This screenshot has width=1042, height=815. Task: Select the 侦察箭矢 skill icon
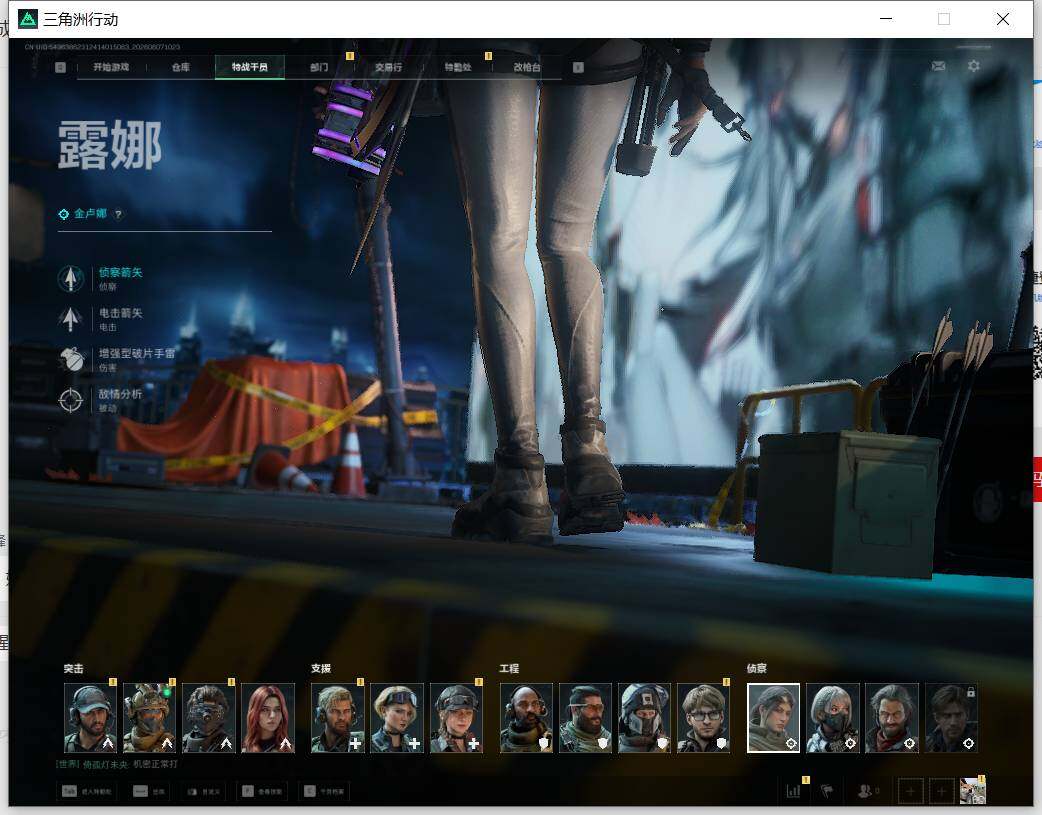70,279
